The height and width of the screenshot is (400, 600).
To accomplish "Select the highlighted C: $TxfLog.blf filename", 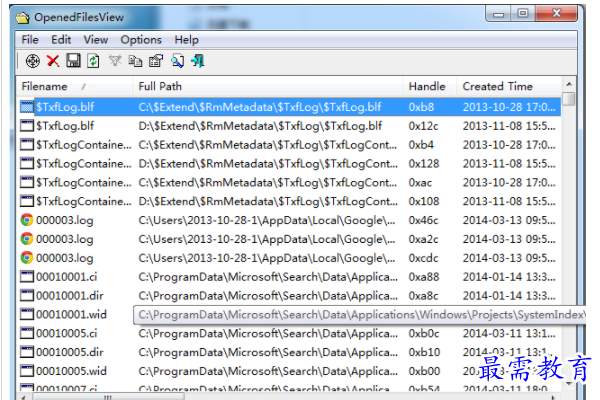I will coord(65,107).
